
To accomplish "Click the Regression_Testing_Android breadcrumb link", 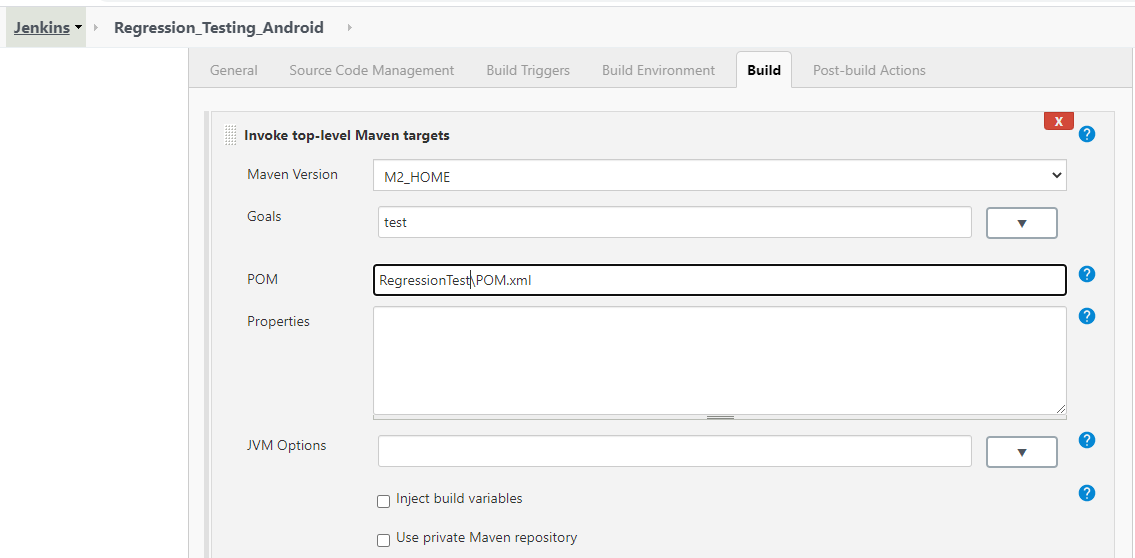I will [218, 28].
